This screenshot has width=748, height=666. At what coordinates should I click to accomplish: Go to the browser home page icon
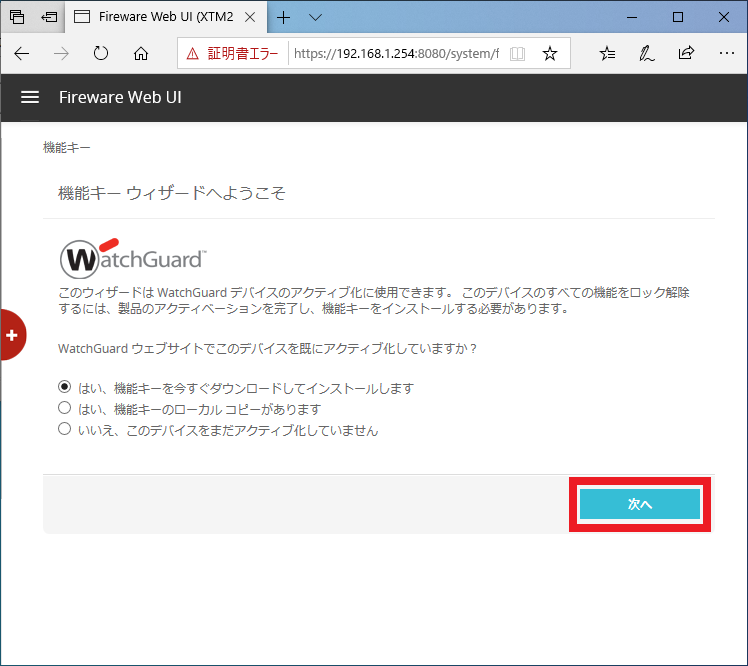pyautogui.click(x=141, y=53)
